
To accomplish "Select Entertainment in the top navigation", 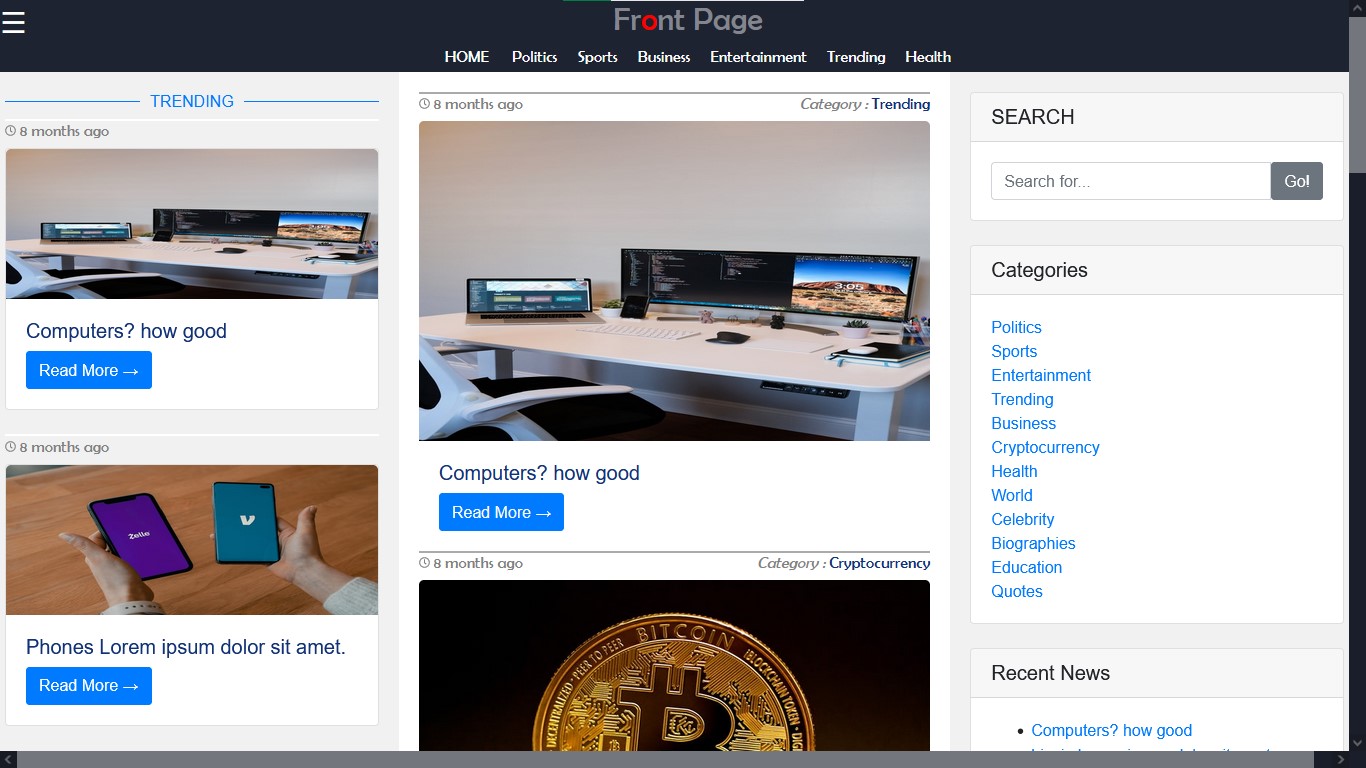I will [x=758, y=57].
